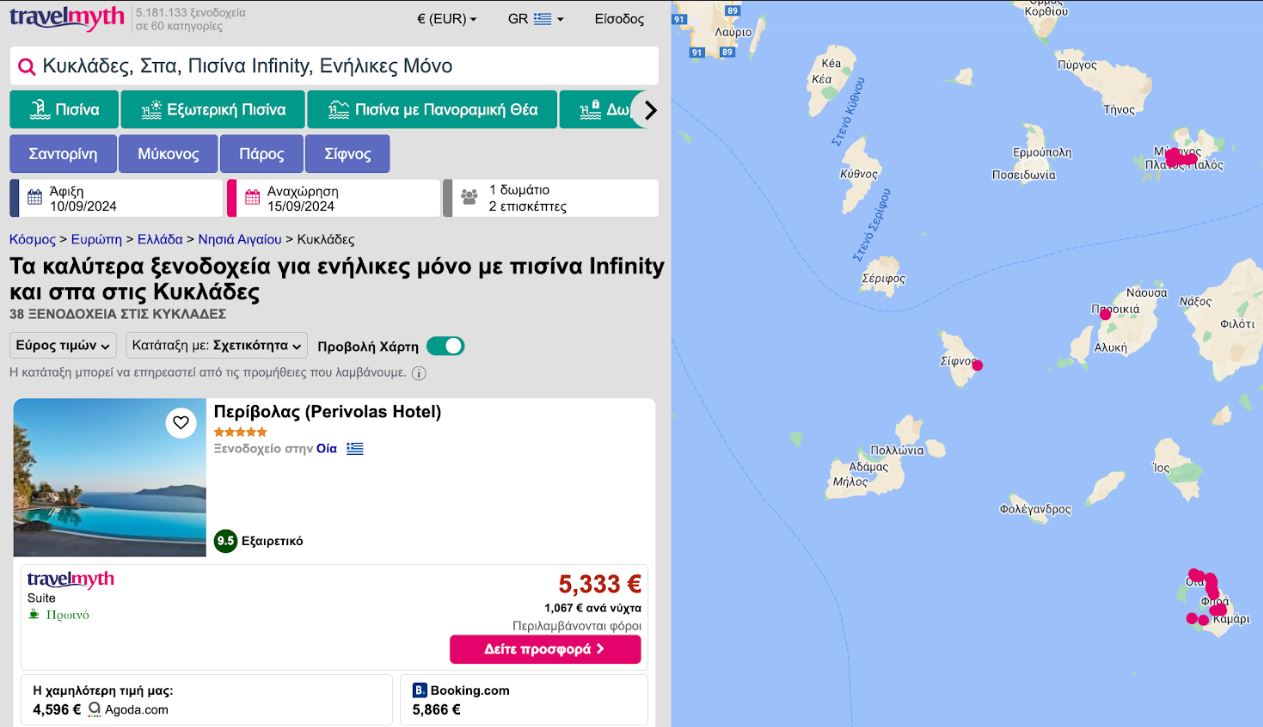Select the Μύκονος island tab
Image resolution: width=1263 pixels, height=727 pixels.
[168, 154]
